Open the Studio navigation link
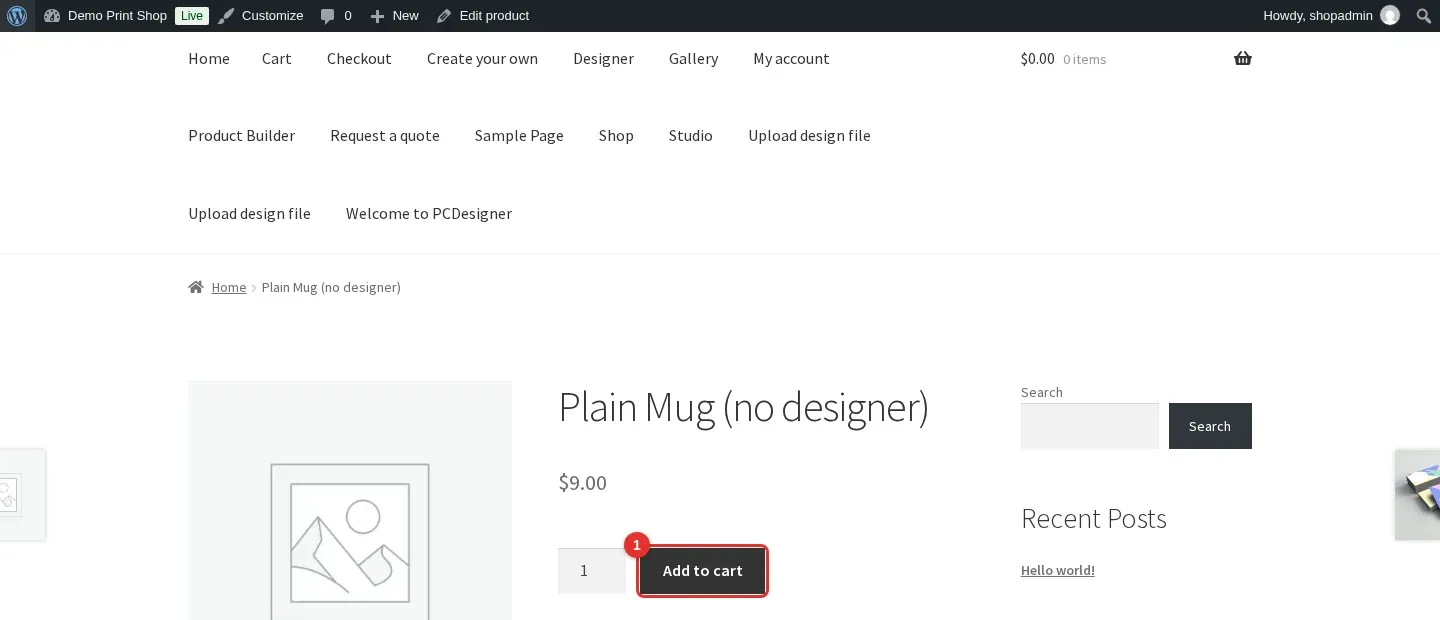Image resolution: width=1440 pixels, height=620 pixels. pyautogui.click(x=691, y=135)
